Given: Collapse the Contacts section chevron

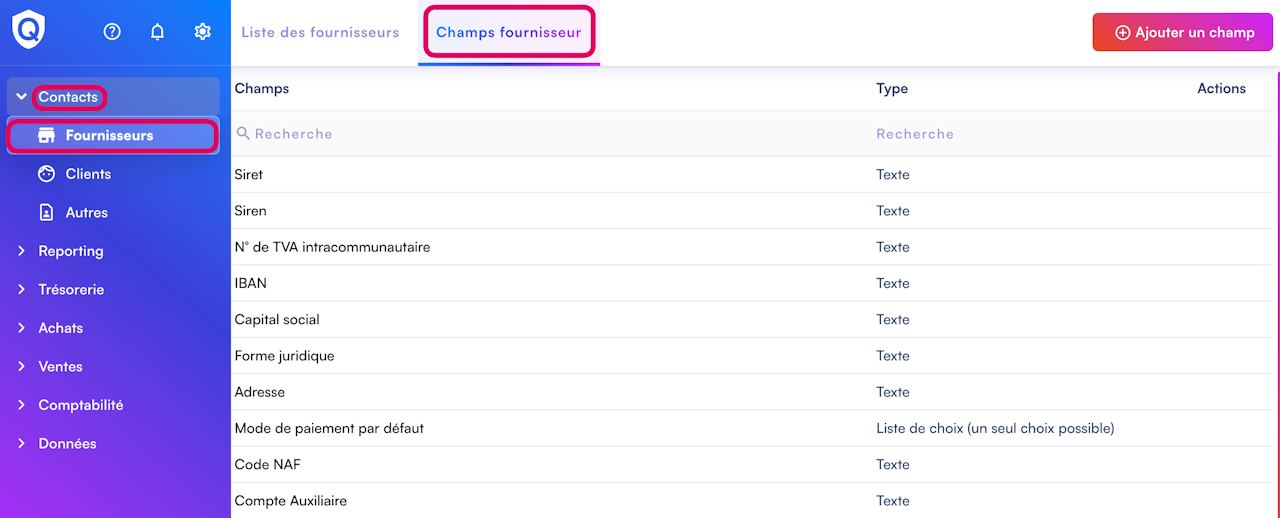Looking at the screenshot, I should (x=21, y=97).
